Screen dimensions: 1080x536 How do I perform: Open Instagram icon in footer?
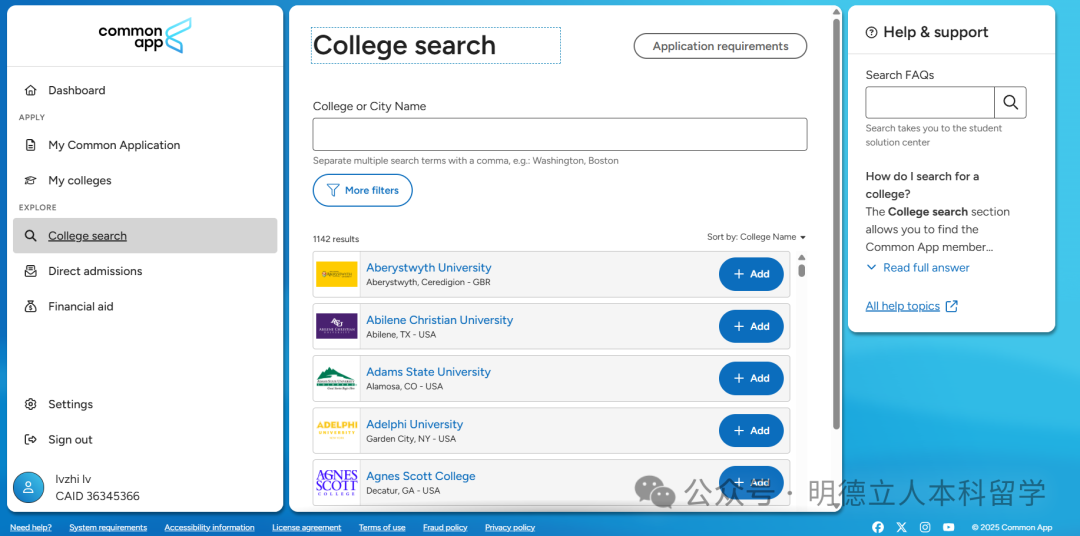925,527
